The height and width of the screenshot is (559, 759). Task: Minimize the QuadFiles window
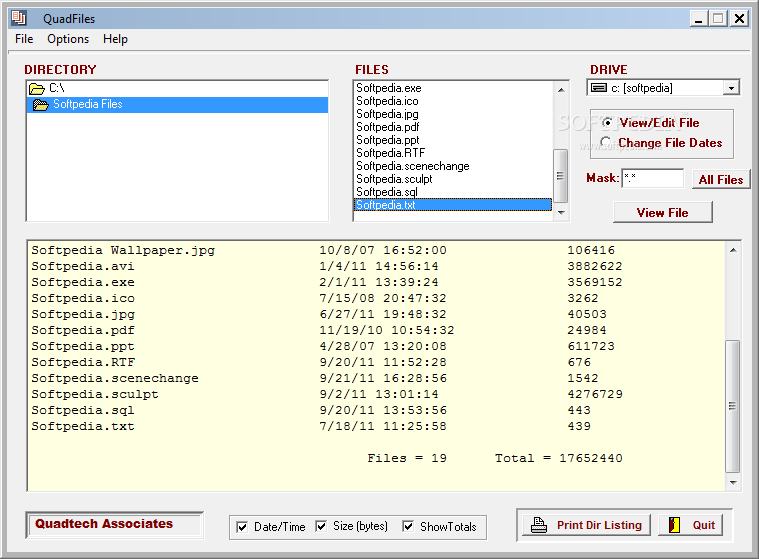pyautogui.click(x=698, y=19)
